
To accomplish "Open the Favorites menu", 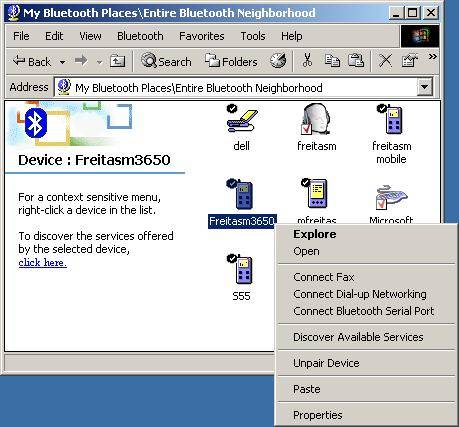I will [x=202, y=36].
